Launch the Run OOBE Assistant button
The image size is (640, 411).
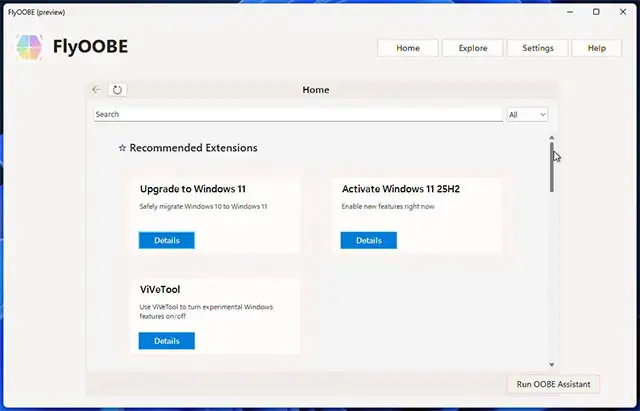553,384
